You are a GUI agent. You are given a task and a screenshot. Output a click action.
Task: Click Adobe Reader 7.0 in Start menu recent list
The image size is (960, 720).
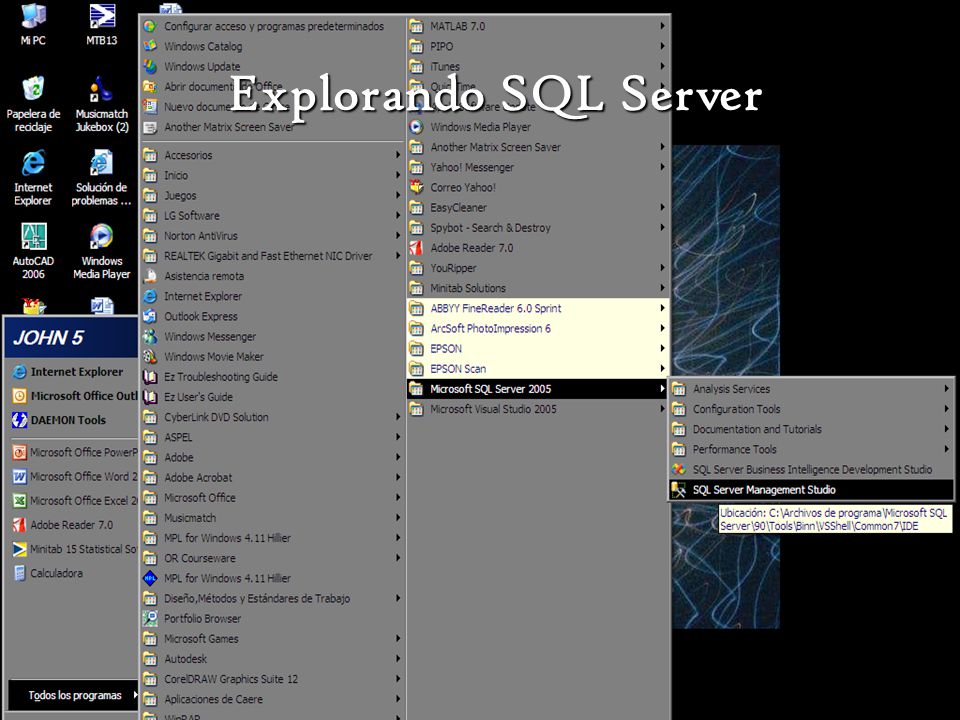(x=71, y=525)
